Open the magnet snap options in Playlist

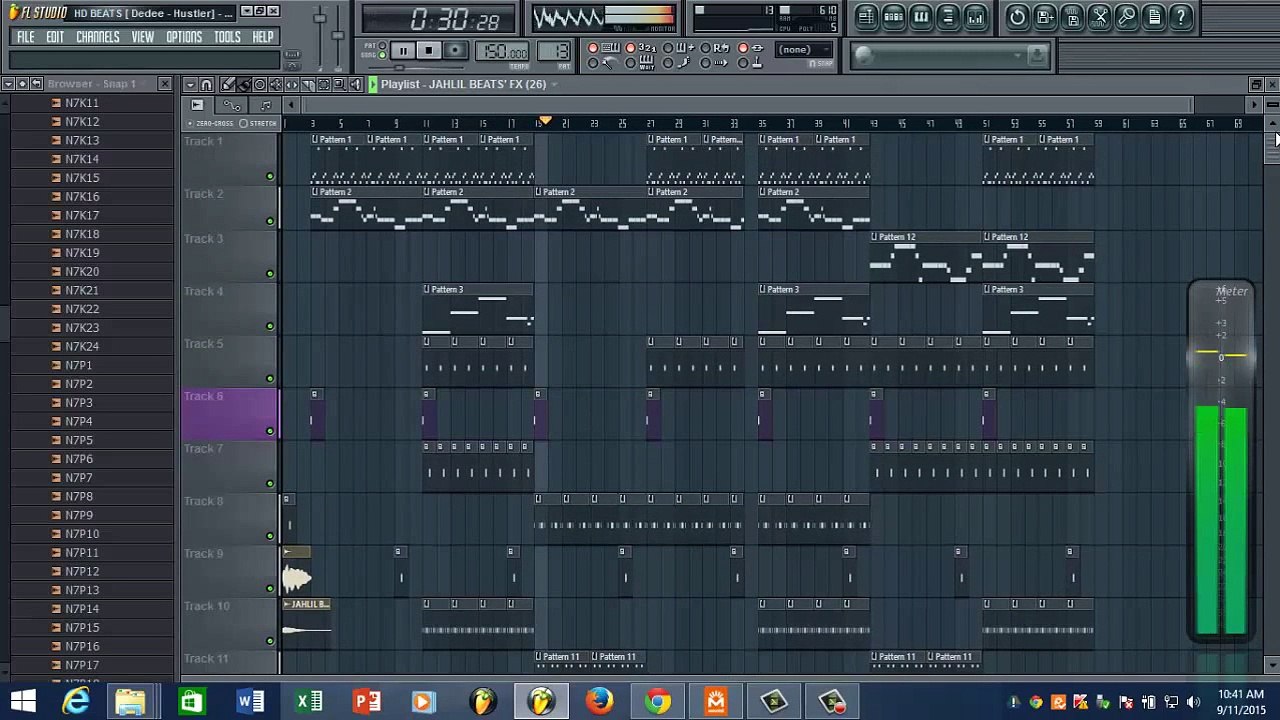[206, 85]
